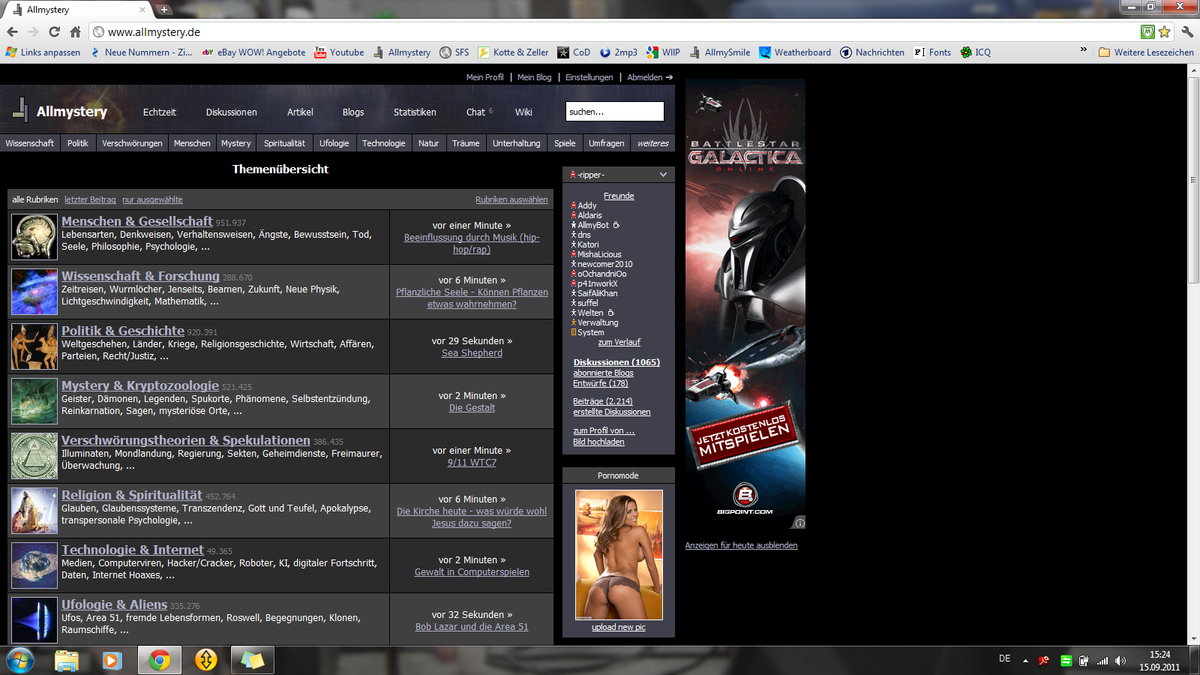Screen dimensions: 1200x675
Task: Open the Mystery & Kryptozoologie heading
Action: 140,386
